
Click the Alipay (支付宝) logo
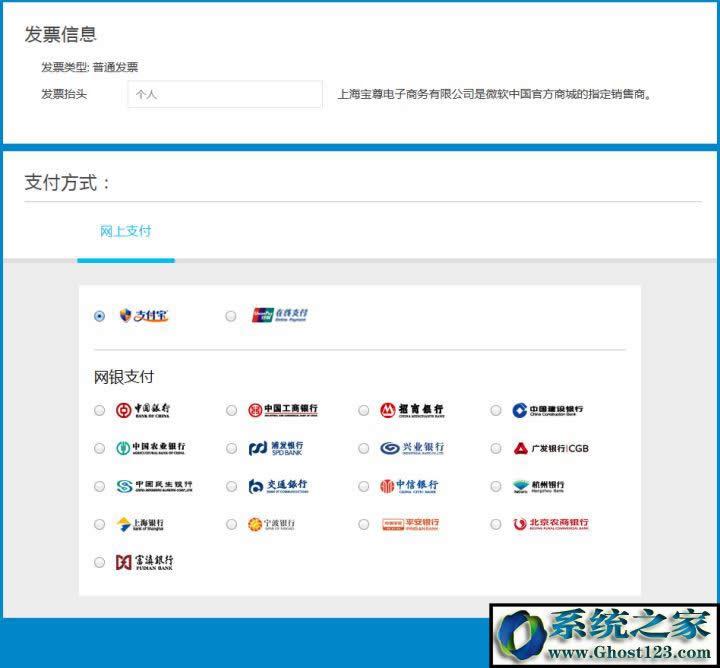pyautogui.click(x=143, y=315)
